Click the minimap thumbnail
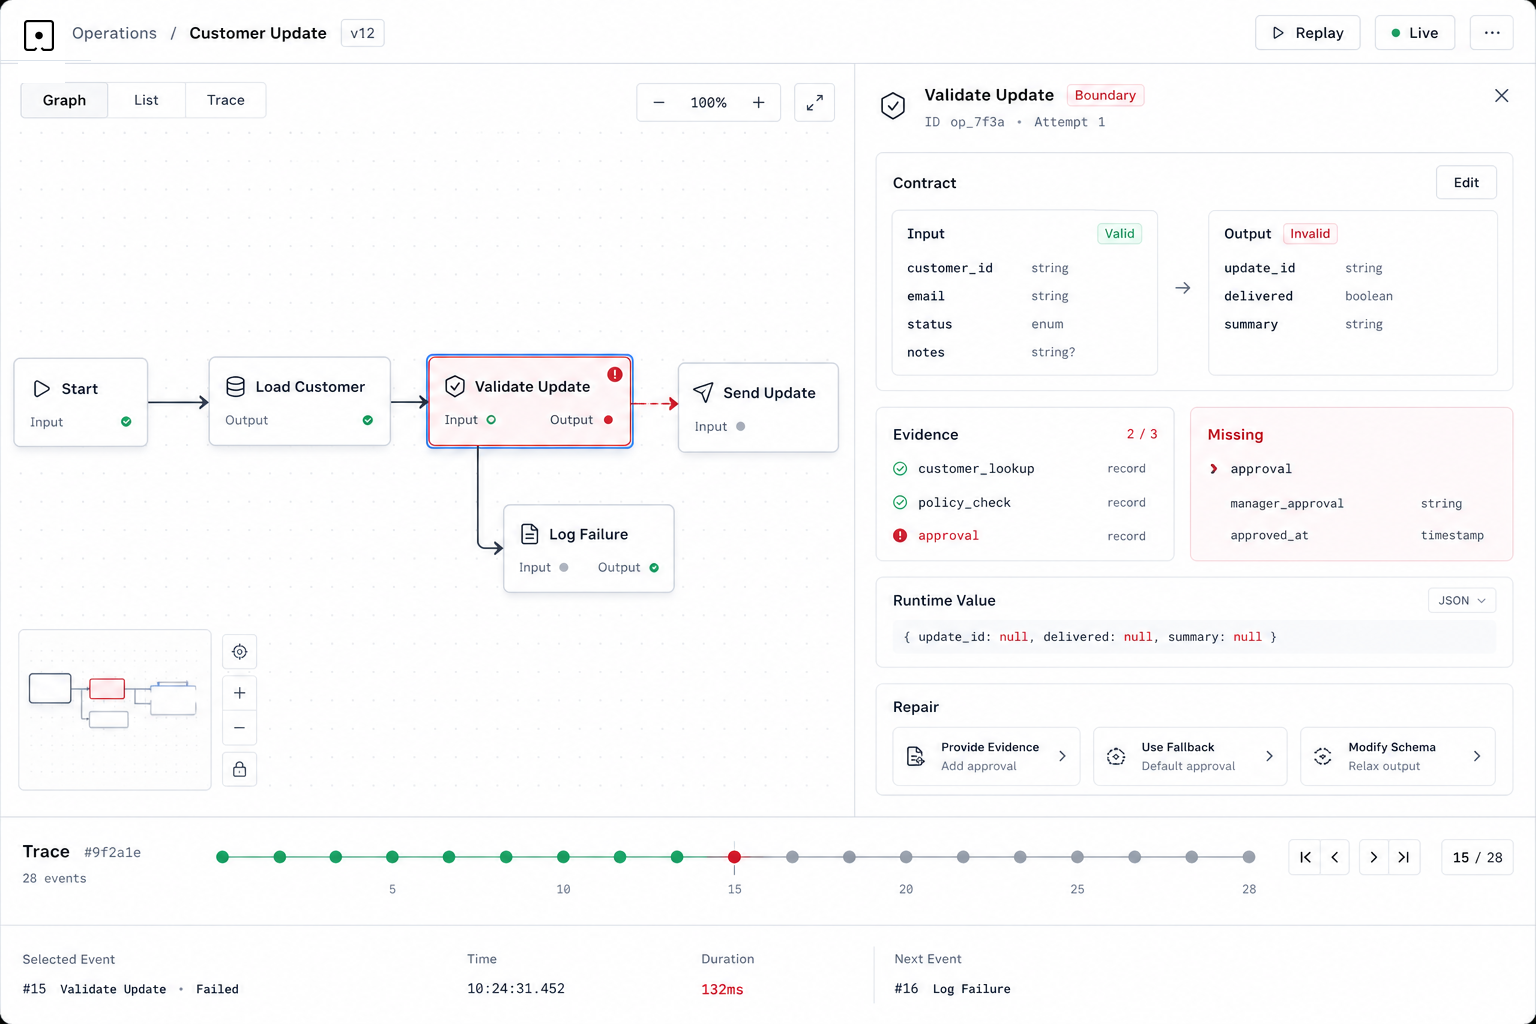This screenshot has height=1024, width=1536. 115,709
